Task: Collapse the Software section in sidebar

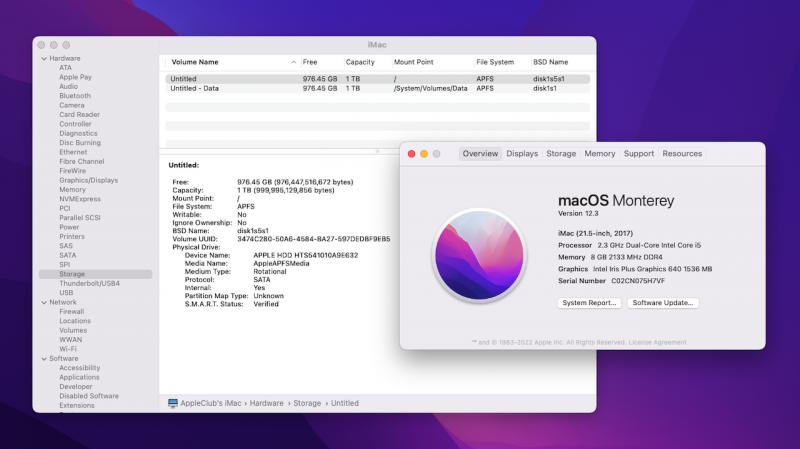Action: pos(44,359)
